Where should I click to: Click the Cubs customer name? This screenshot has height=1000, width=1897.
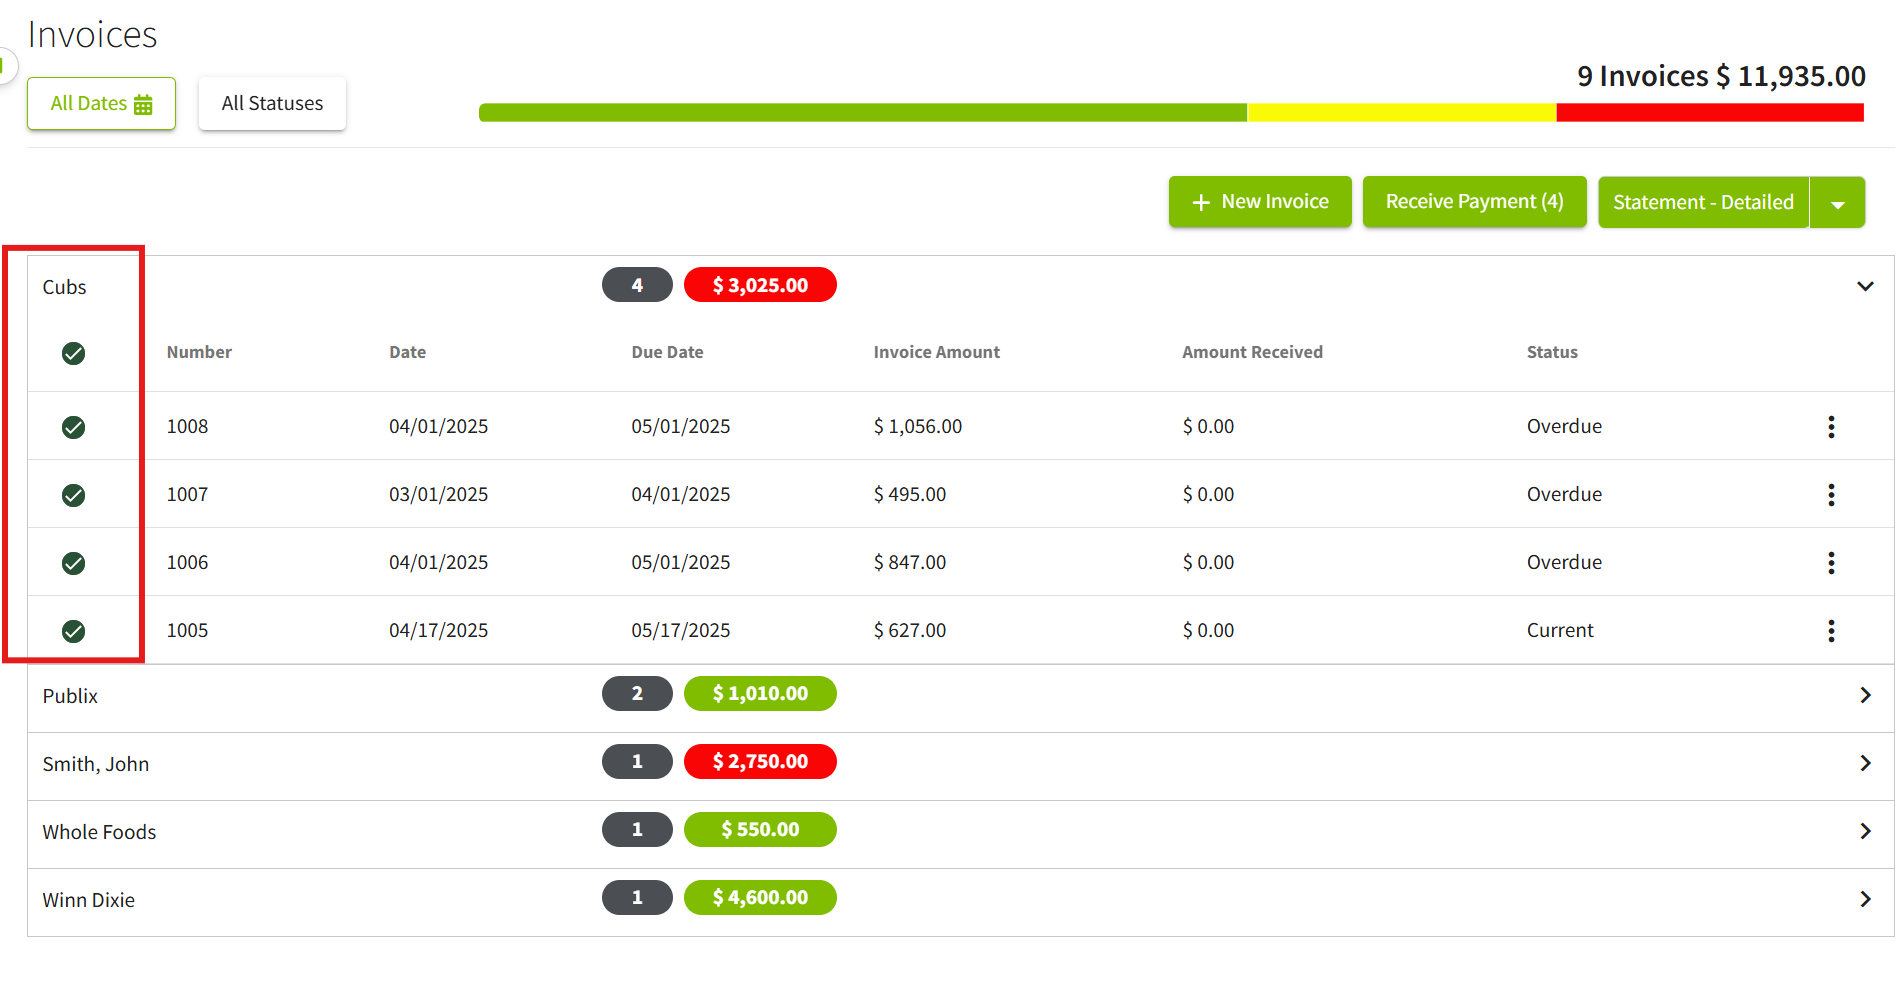click(64, 287)
